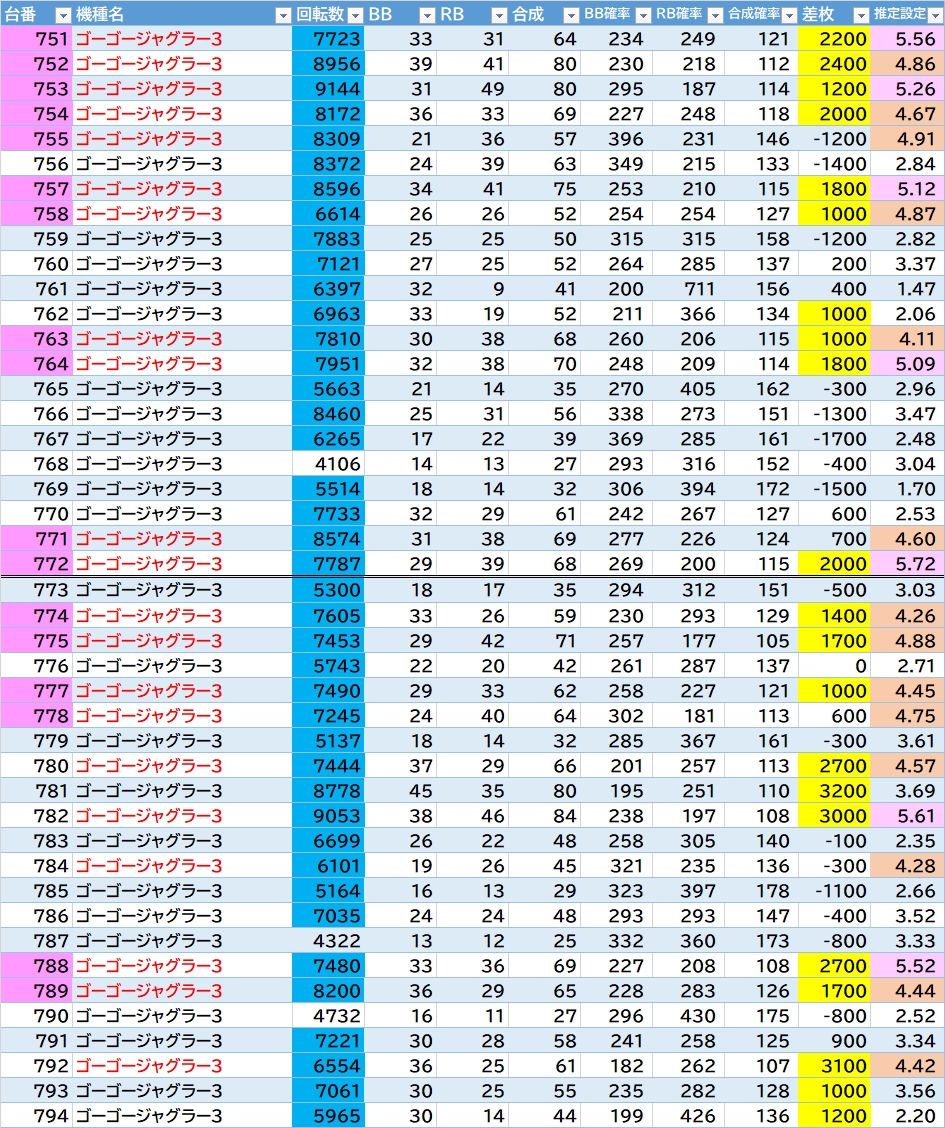
Task: Select machine number cell 751
Action: [x=37, y=39]
